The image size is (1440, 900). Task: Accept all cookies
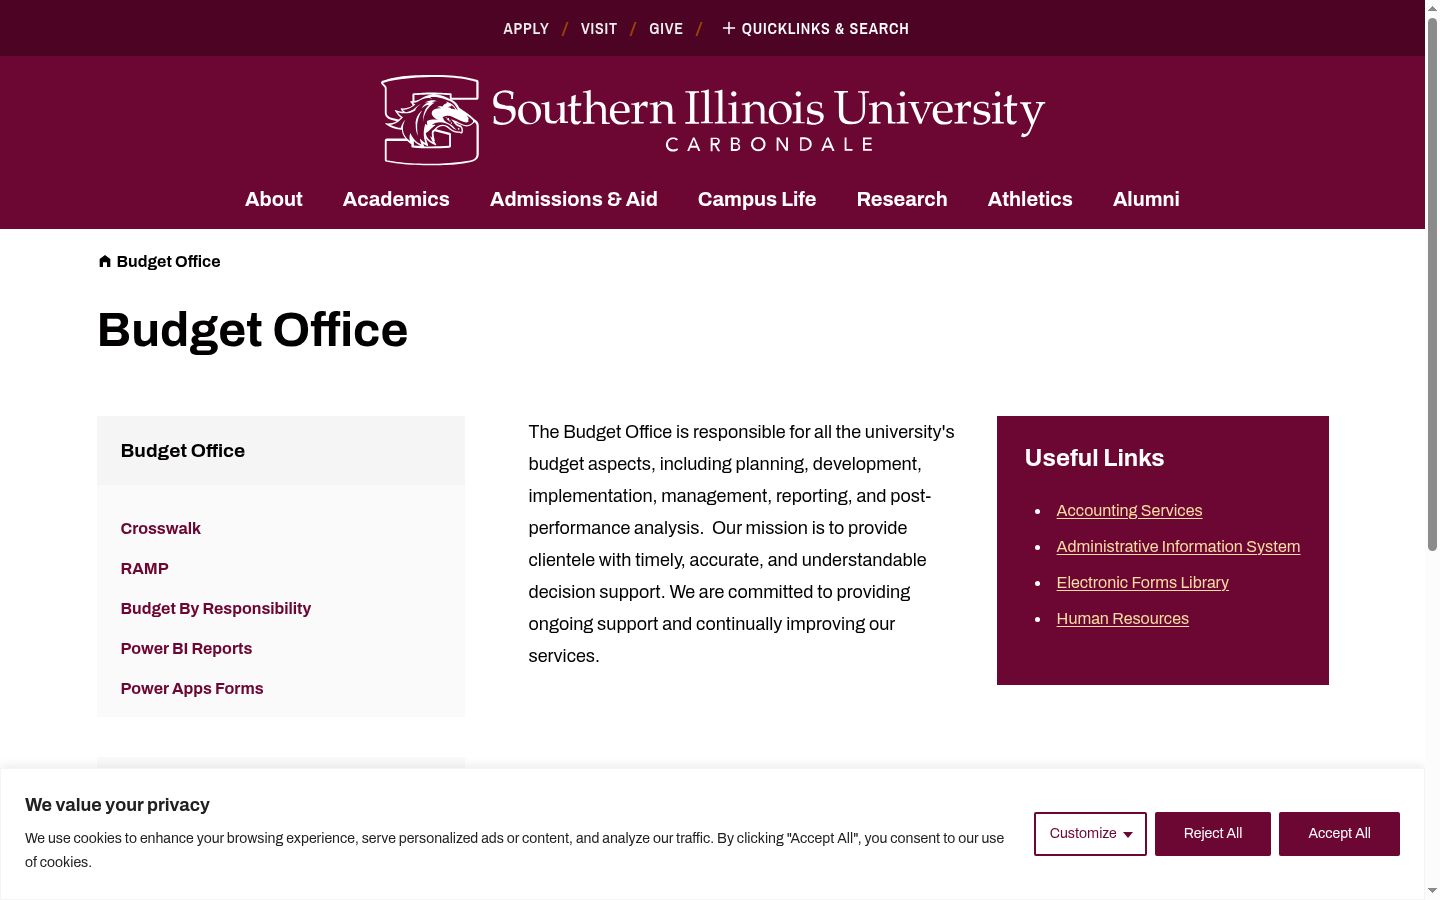click(1339, 834)
